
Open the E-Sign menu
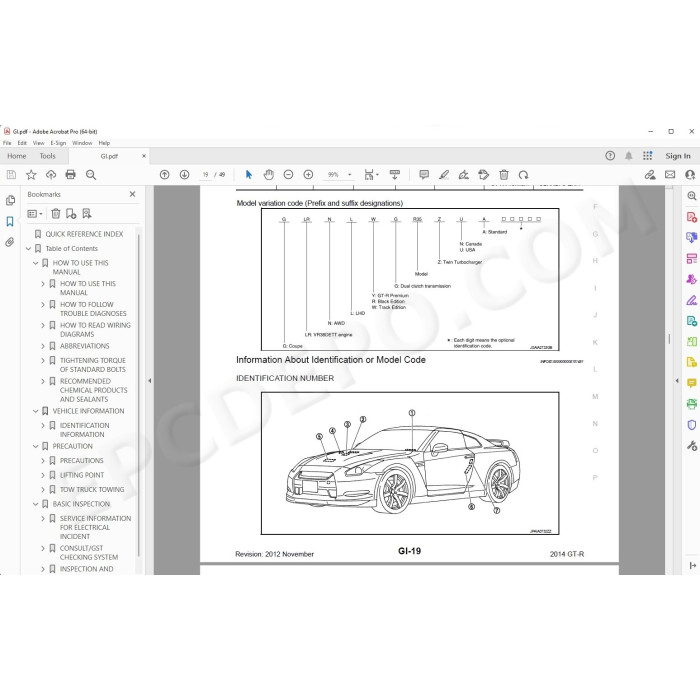point(58,143)
